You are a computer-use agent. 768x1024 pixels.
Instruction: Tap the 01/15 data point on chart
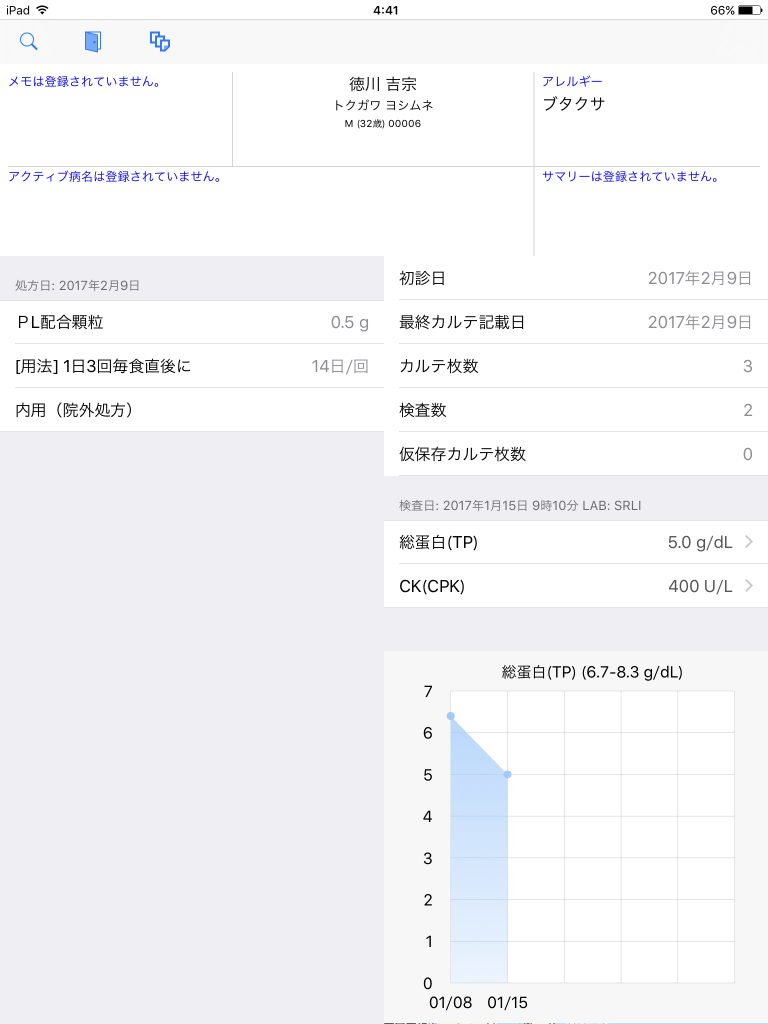pos(507,774)
